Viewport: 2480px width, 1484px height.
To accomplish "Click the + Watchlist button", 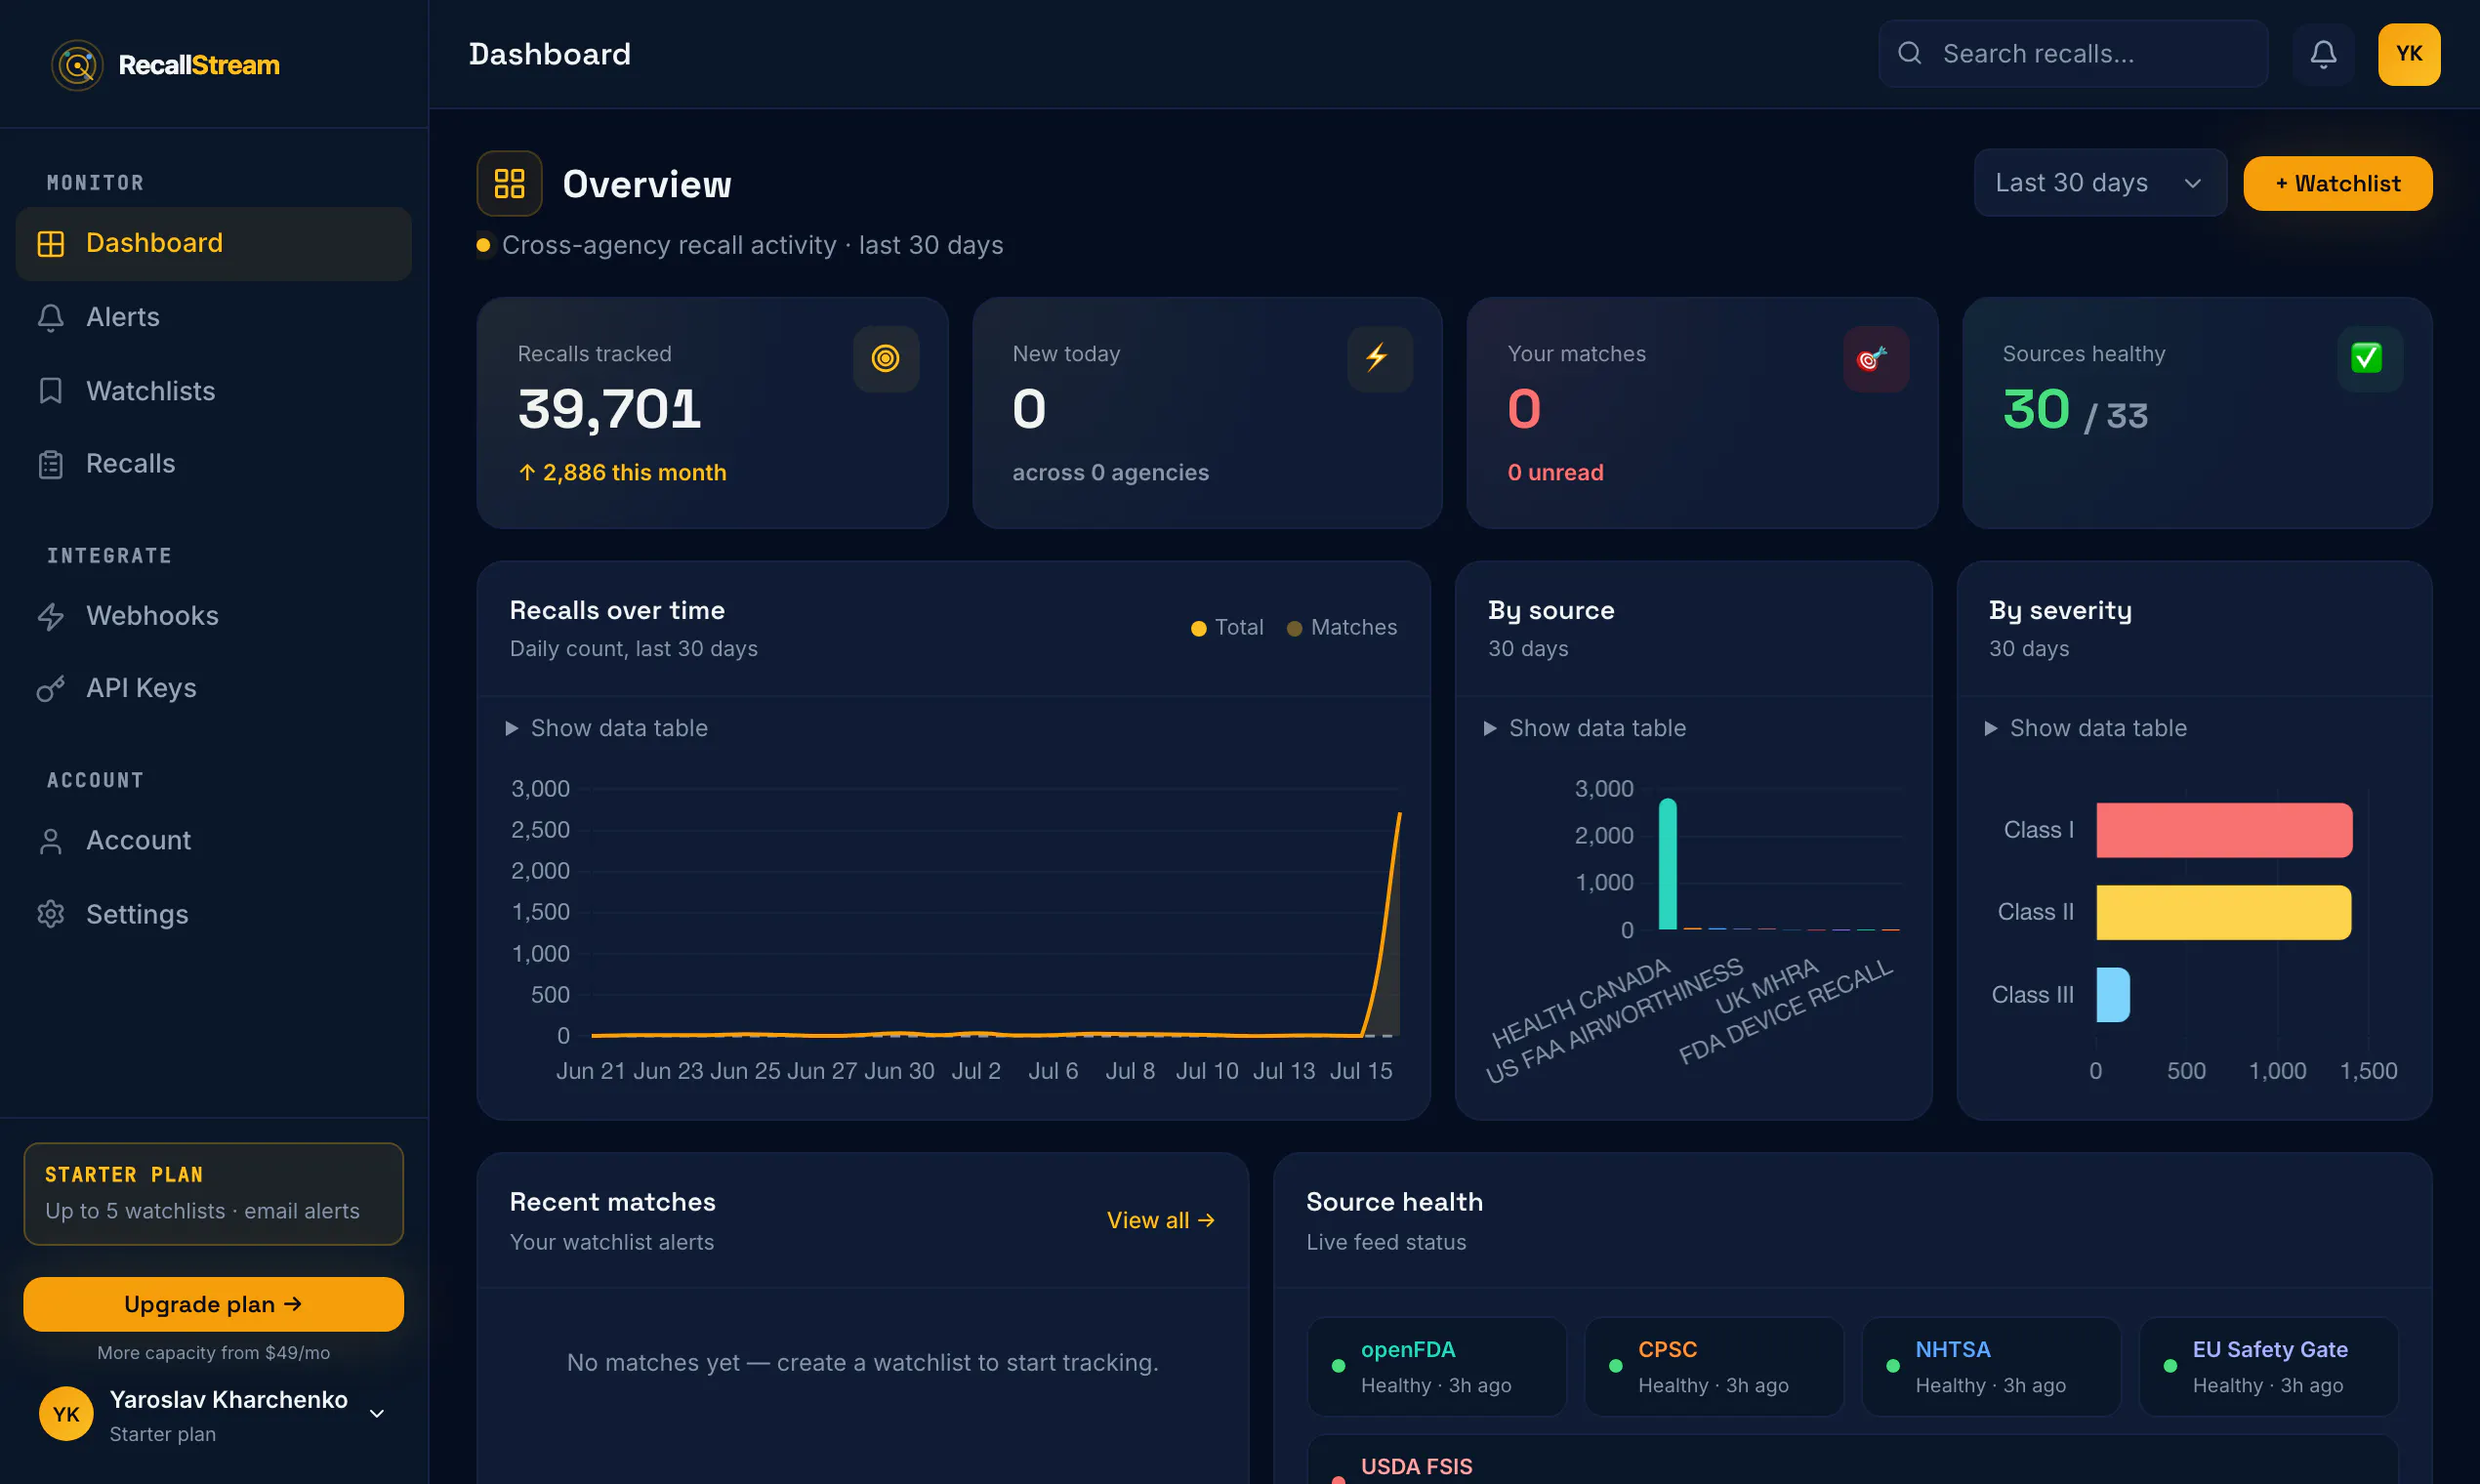I will point(2337,183).
